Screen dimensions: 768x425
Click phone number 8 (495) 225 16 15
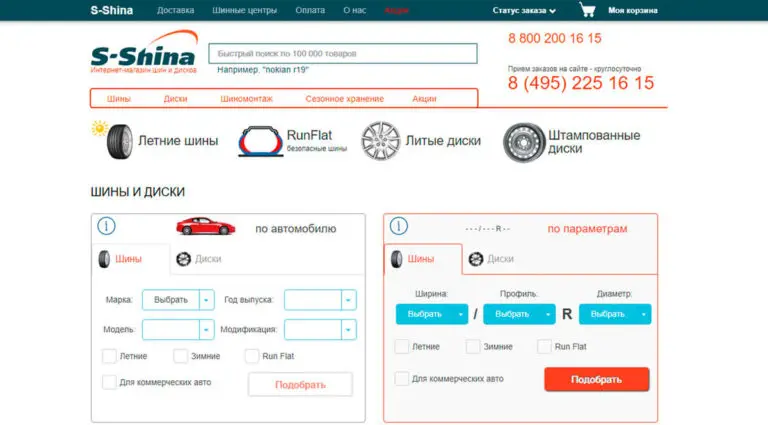581,83
